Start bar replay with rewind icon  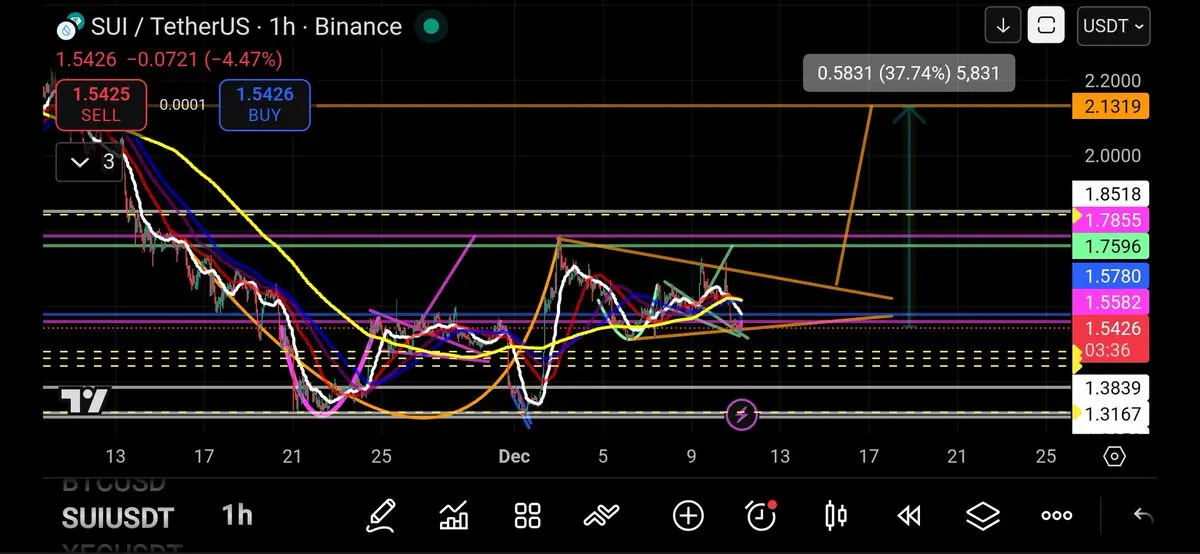coord(908,516)
